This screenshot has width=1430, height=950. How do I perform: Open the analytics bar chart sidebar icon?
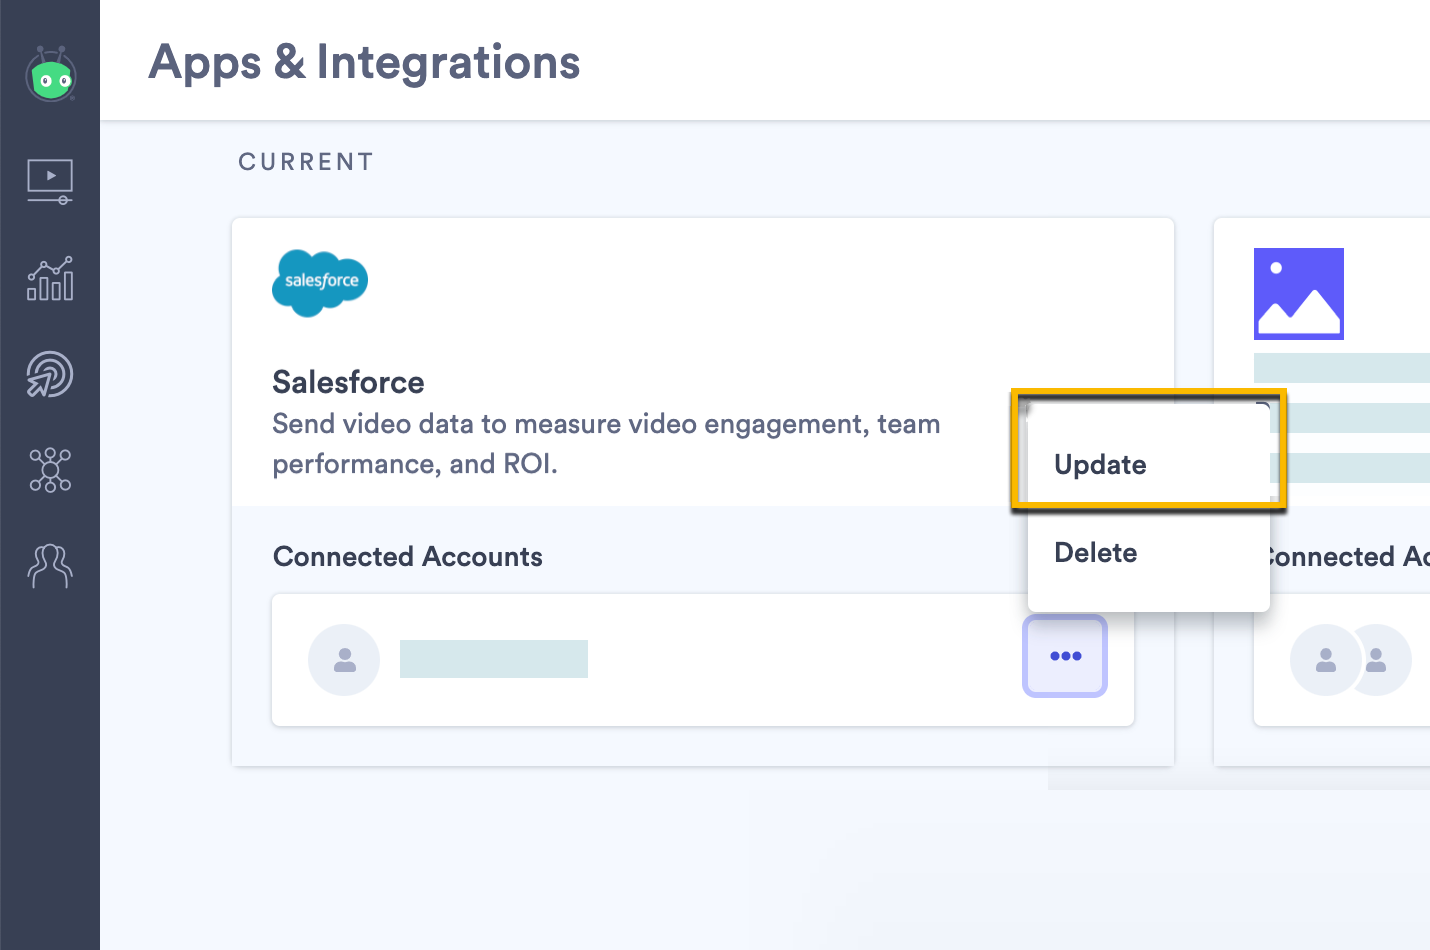[50, 278]
